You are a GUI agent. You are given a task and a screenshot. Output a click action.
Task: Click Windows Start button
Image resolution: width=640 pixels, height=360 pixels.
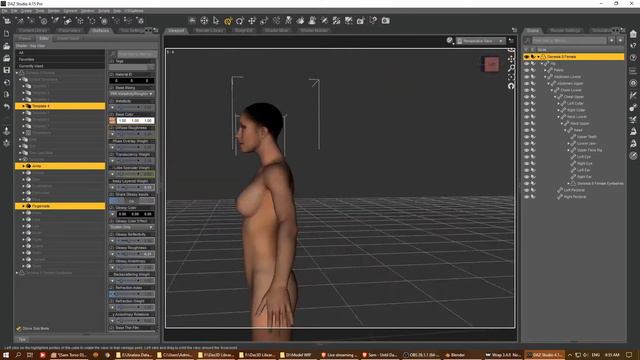(6, 355)
